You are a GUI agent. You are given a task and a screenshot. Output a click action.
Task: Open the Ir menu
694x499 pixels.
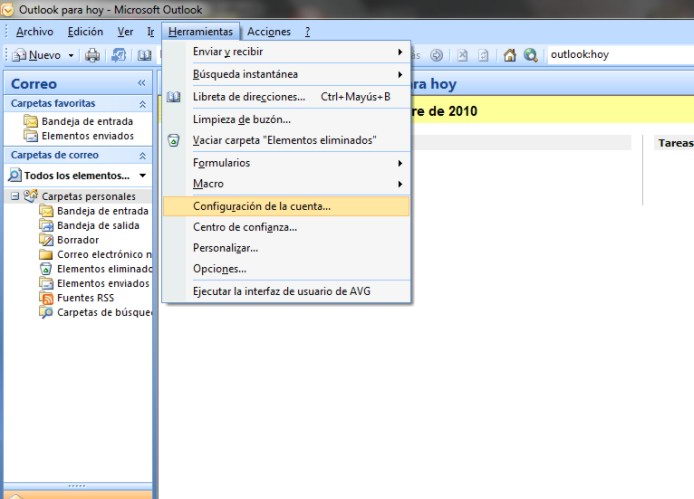pos(150,32)
